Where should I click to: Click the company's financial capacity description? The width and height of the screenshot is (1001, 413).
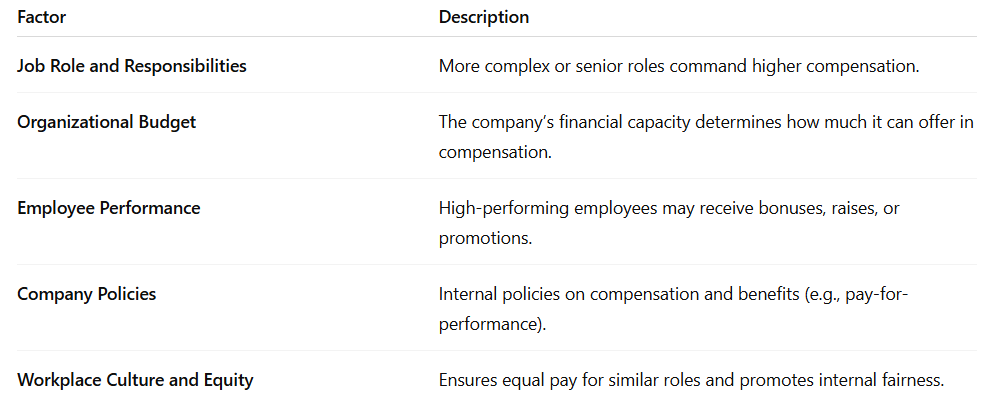706,137
